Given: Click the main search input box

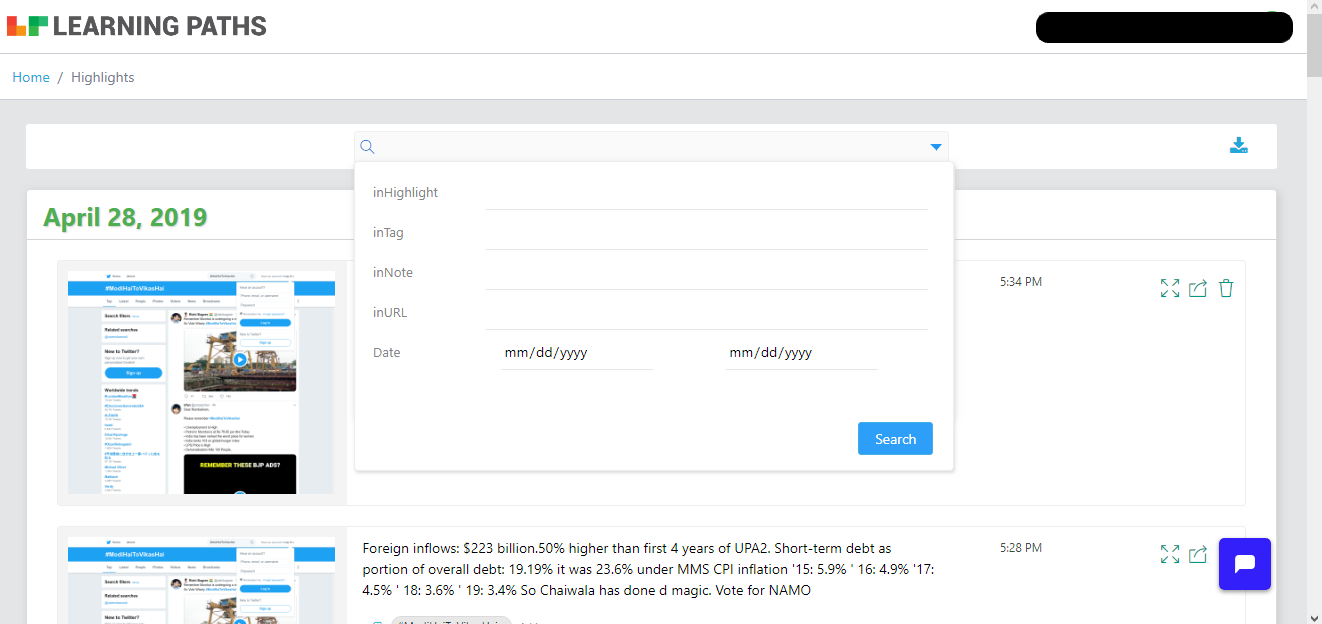Looking at the screenshot, I should point(651,147).
